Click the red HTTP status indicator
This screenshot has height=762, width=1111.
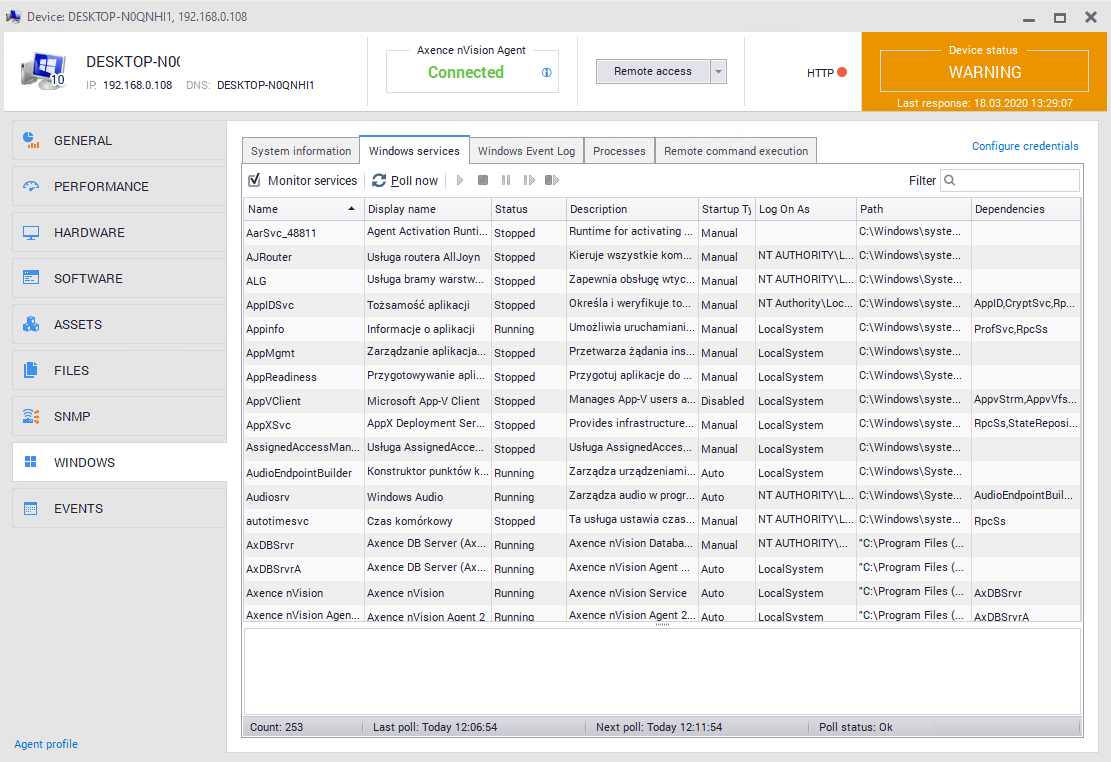pyautogui.click(x=842, y=72)
